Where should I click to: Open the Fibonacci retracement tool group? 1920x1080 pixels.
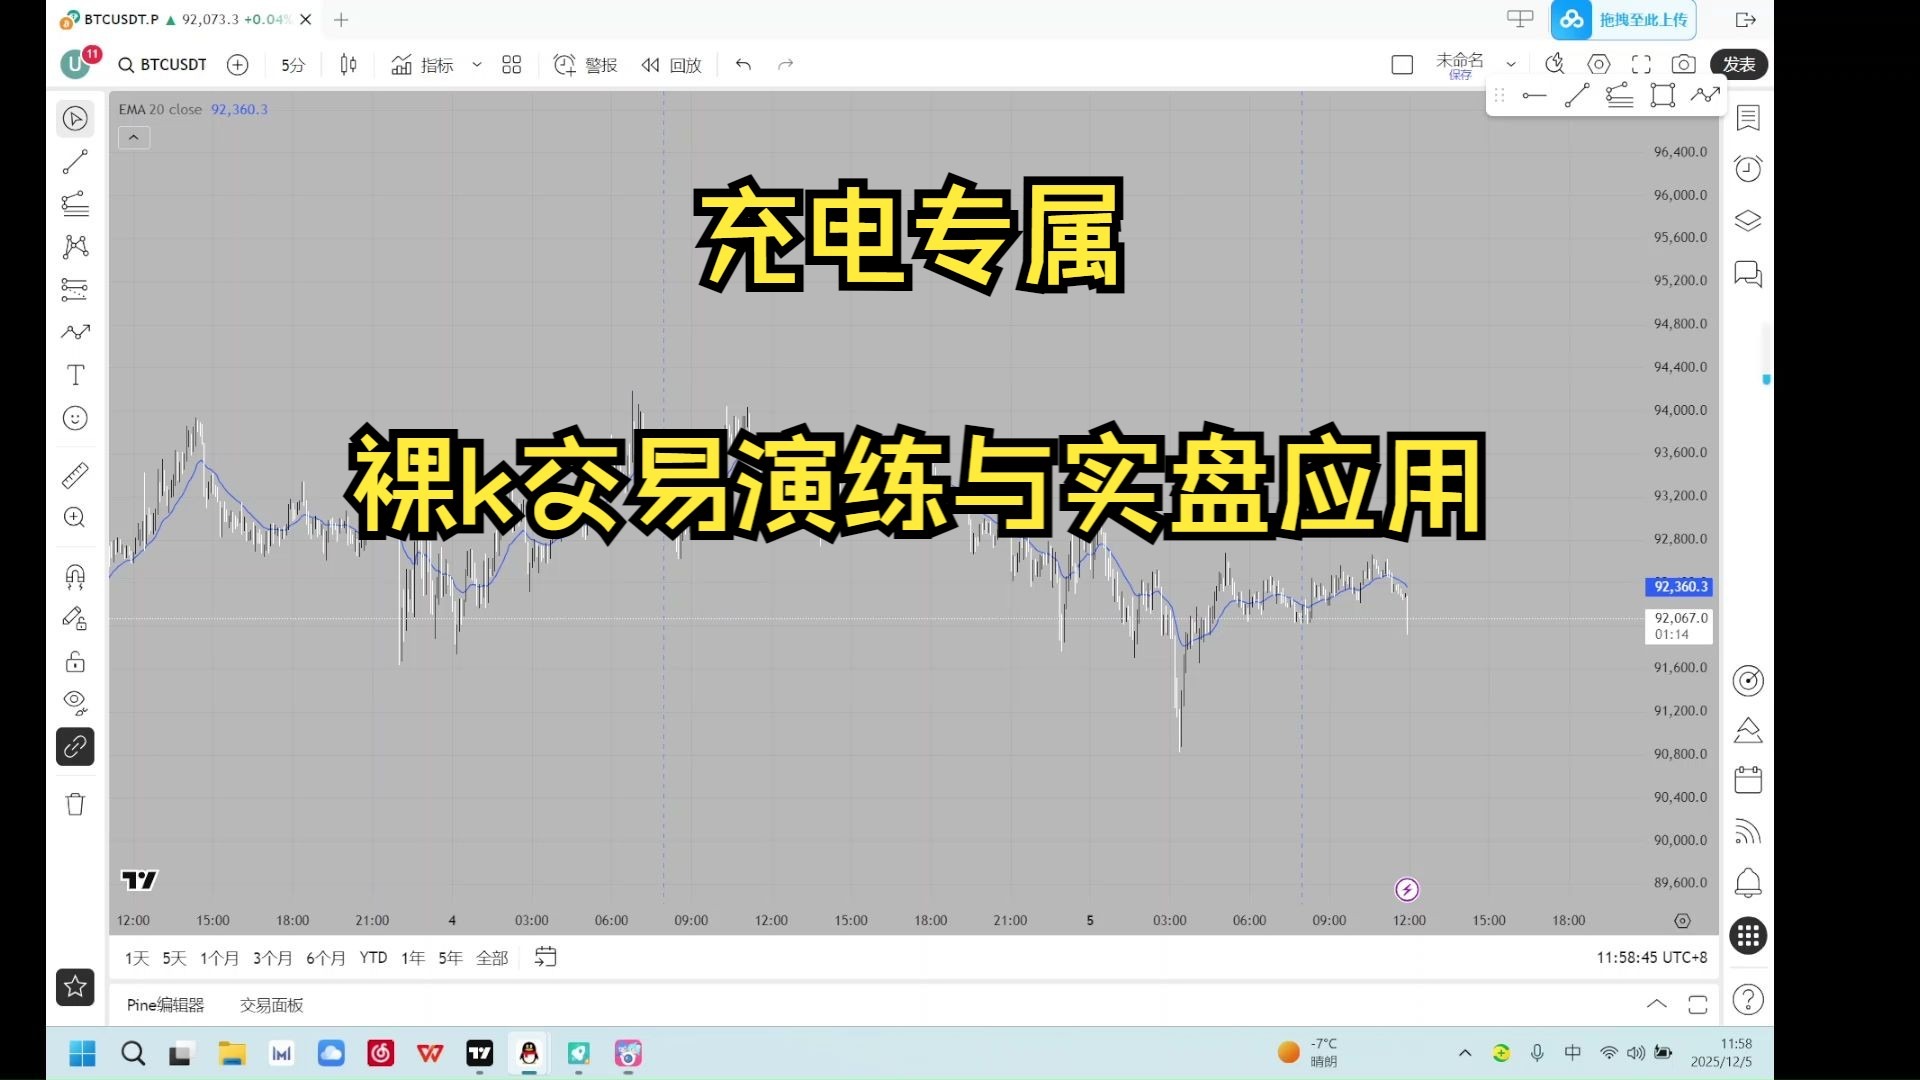coord(75,204)
